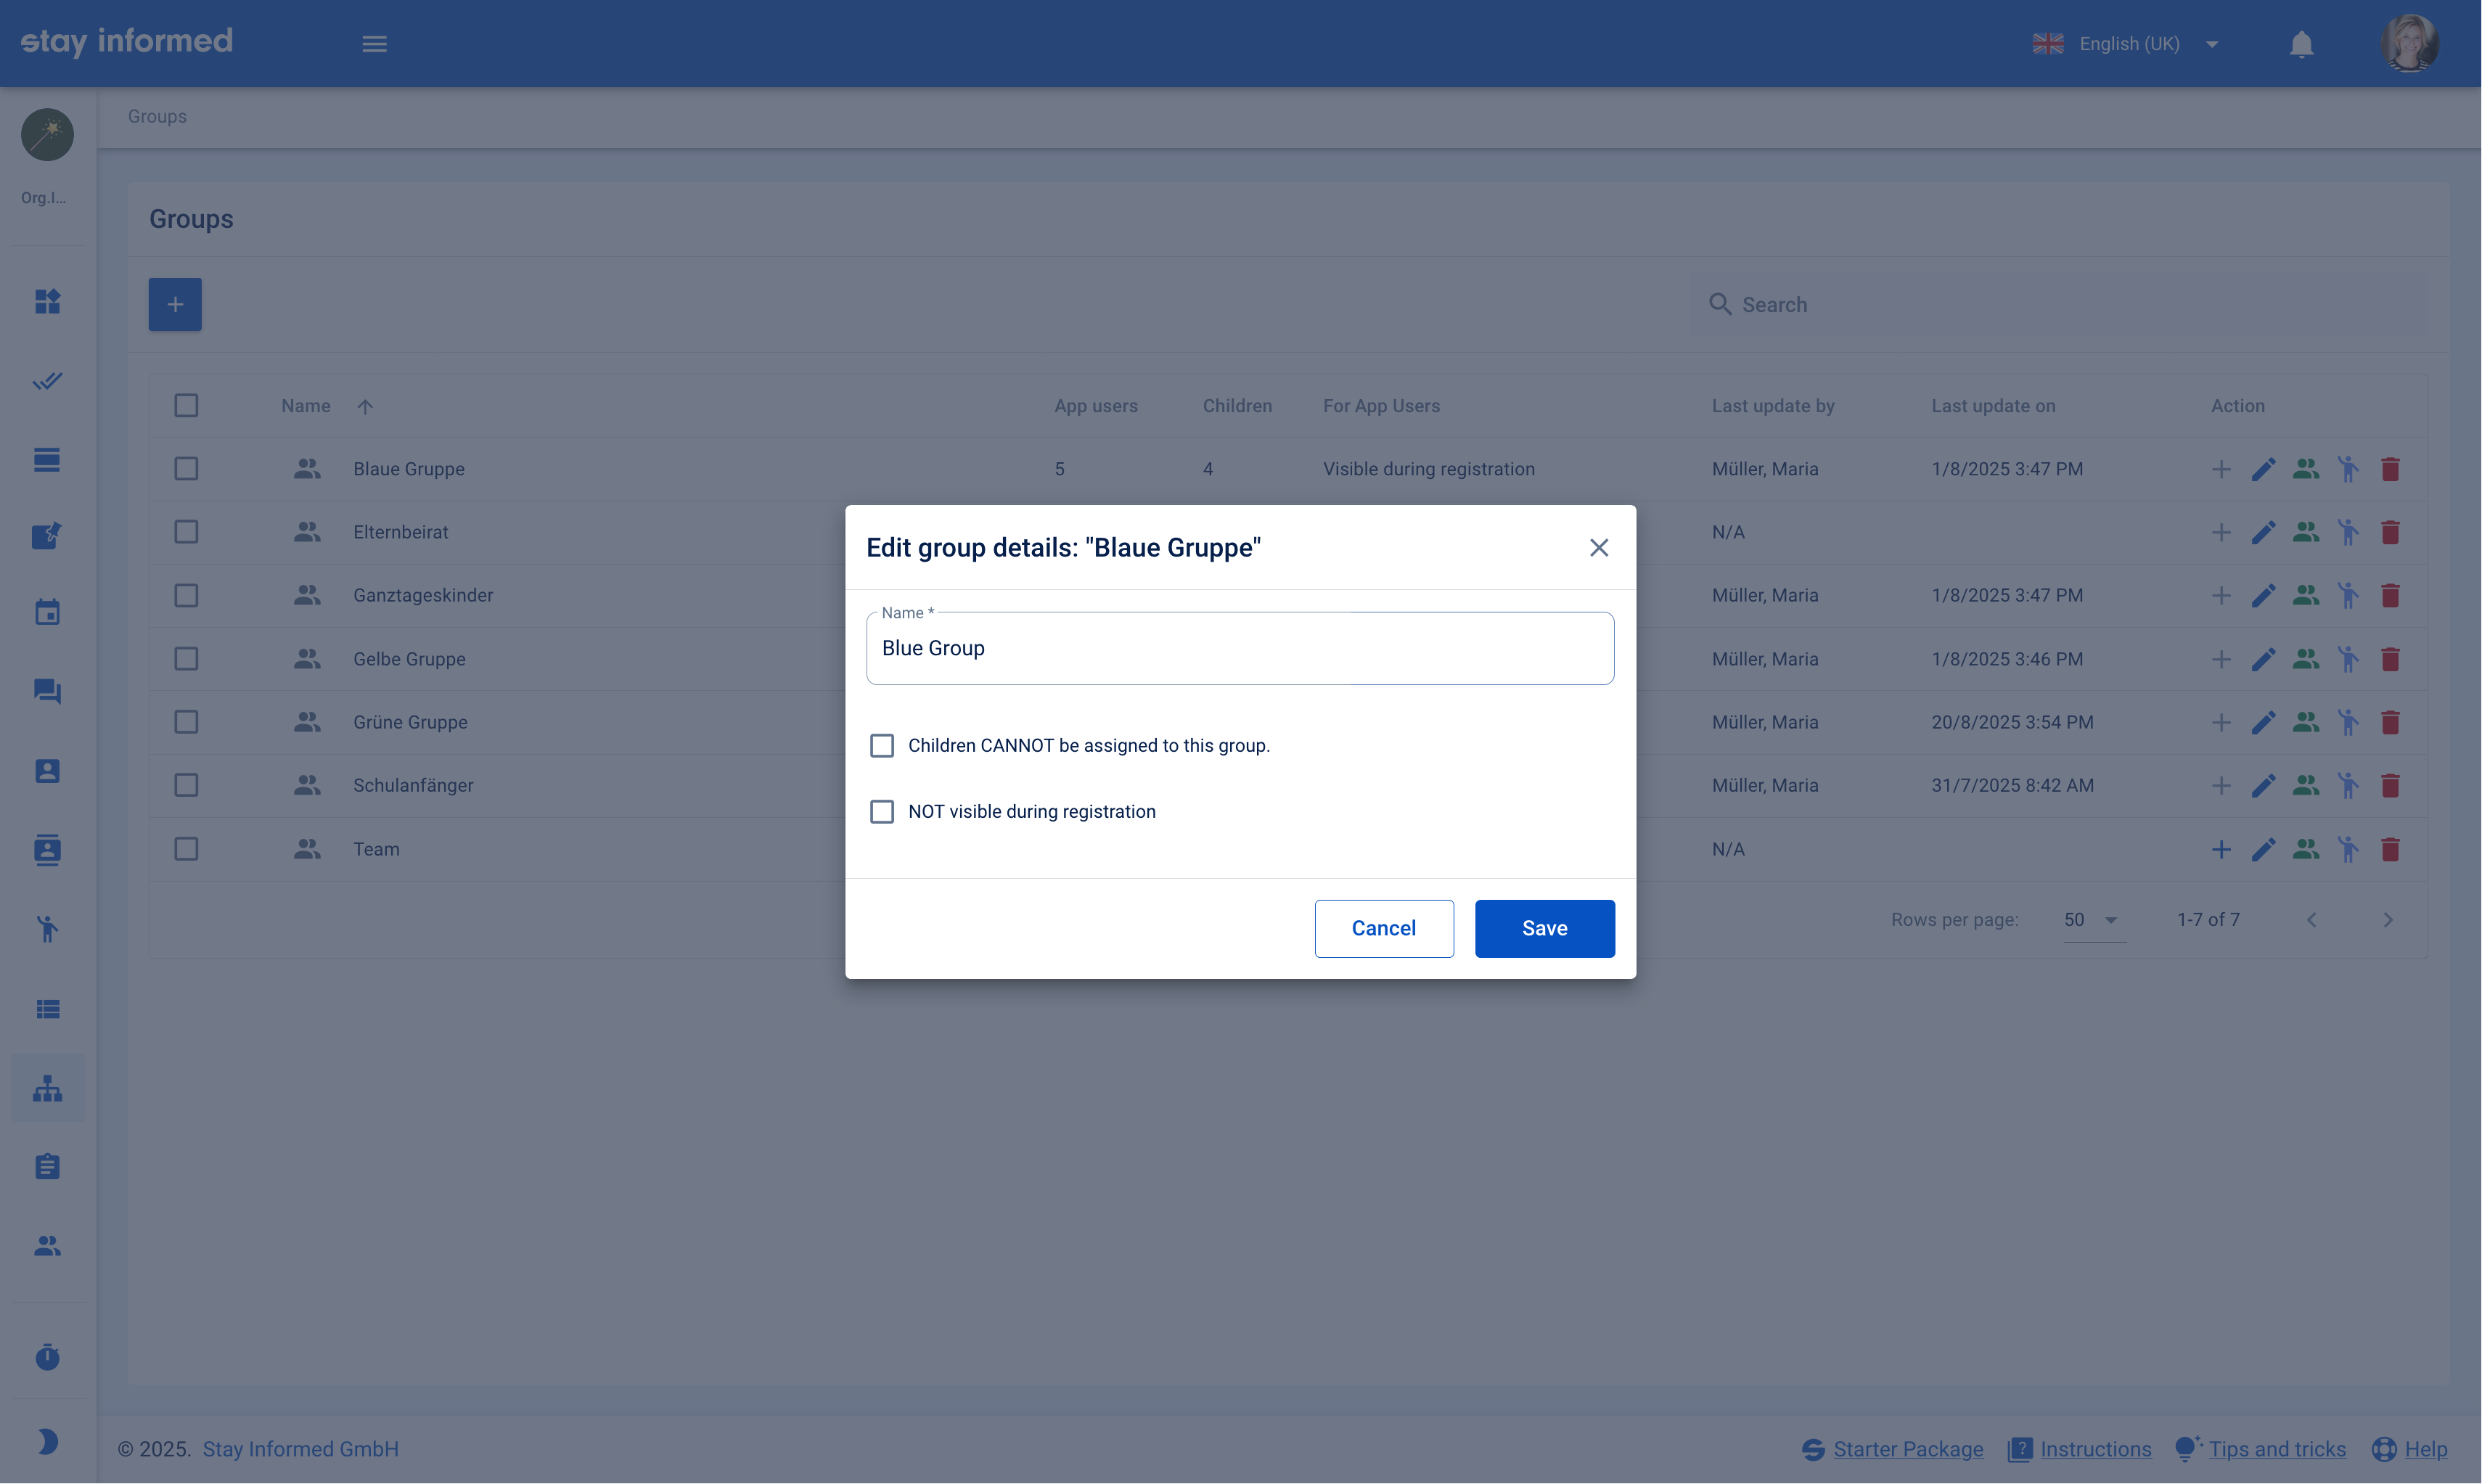The width and height of the screenshot is (2482, 1484).
Task: Check Children CANNOT be assigned to this group
Action: pyautogui.click(x=881, y=746)
